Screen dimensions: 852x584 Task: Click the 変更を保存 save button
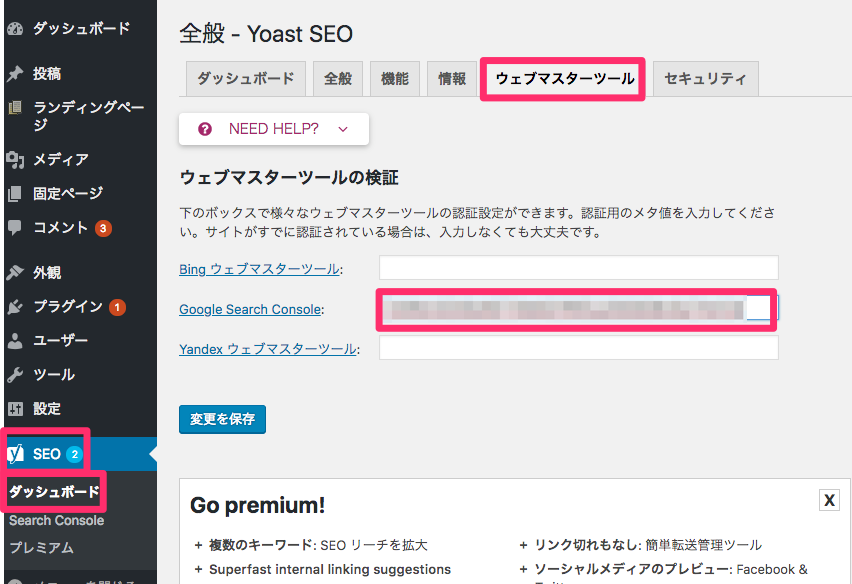pos(222,419)
